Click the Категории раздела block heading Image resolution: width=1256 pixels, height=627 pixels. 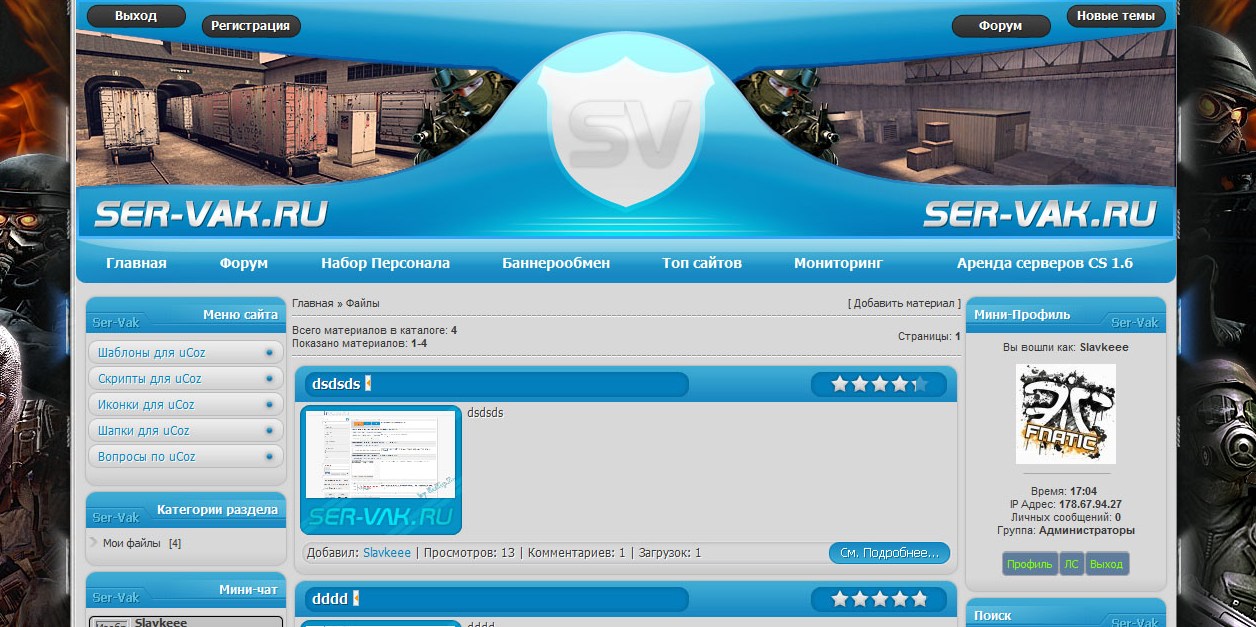point(217,509)
